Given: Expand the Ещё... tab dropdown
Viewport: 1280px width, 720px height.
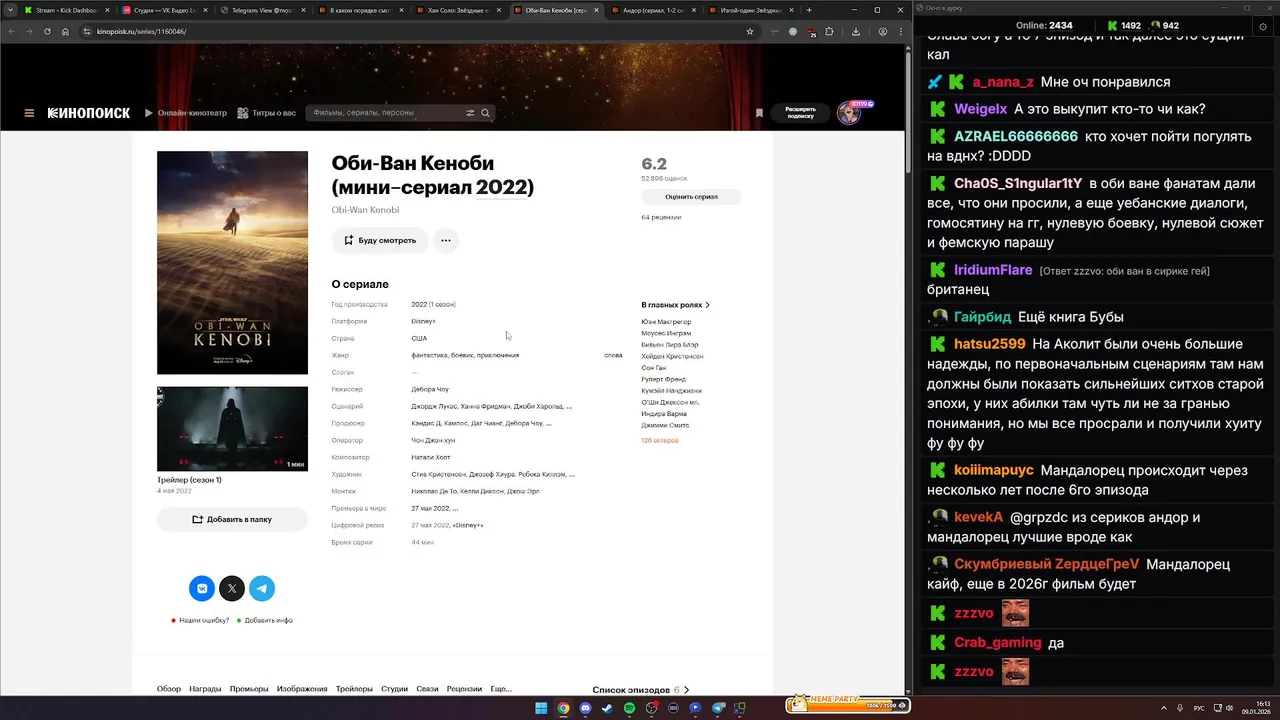Looking at the screenshot, I should (x=501, y=689).
